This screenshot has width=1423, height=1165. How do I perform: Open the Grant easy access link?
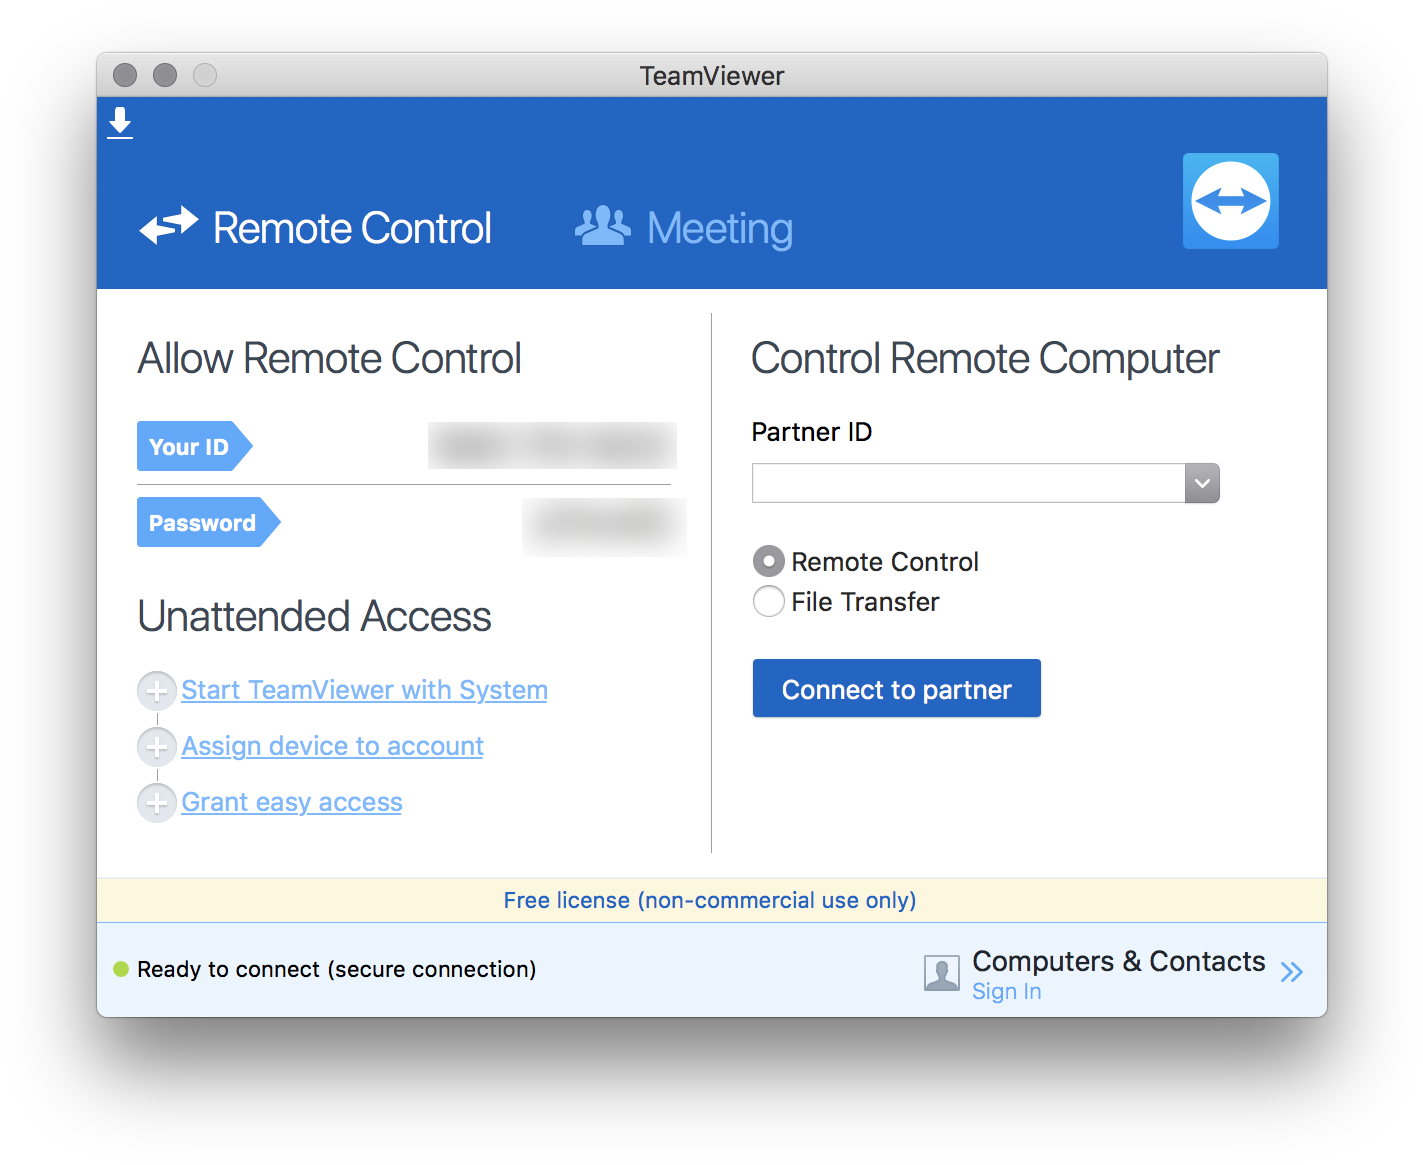pyautogui.click(x=291, y=802)
